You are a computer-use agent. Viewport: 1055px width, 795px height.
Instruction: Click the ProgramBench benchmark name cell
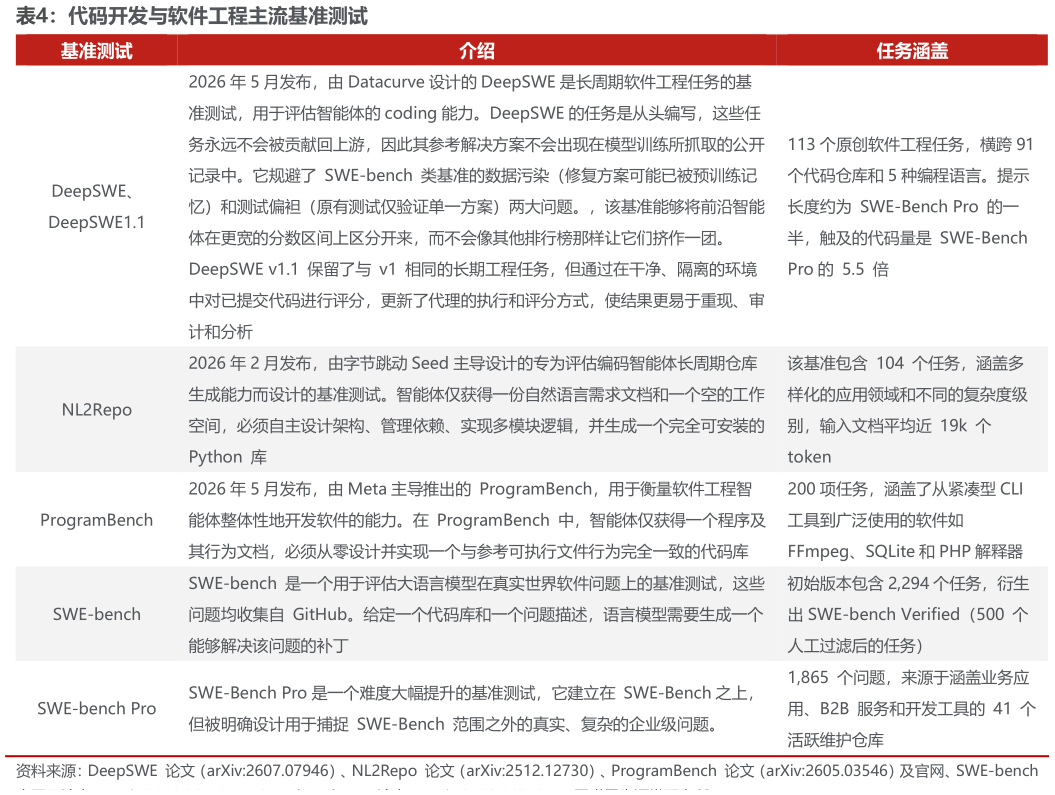(x=96, y=520)
